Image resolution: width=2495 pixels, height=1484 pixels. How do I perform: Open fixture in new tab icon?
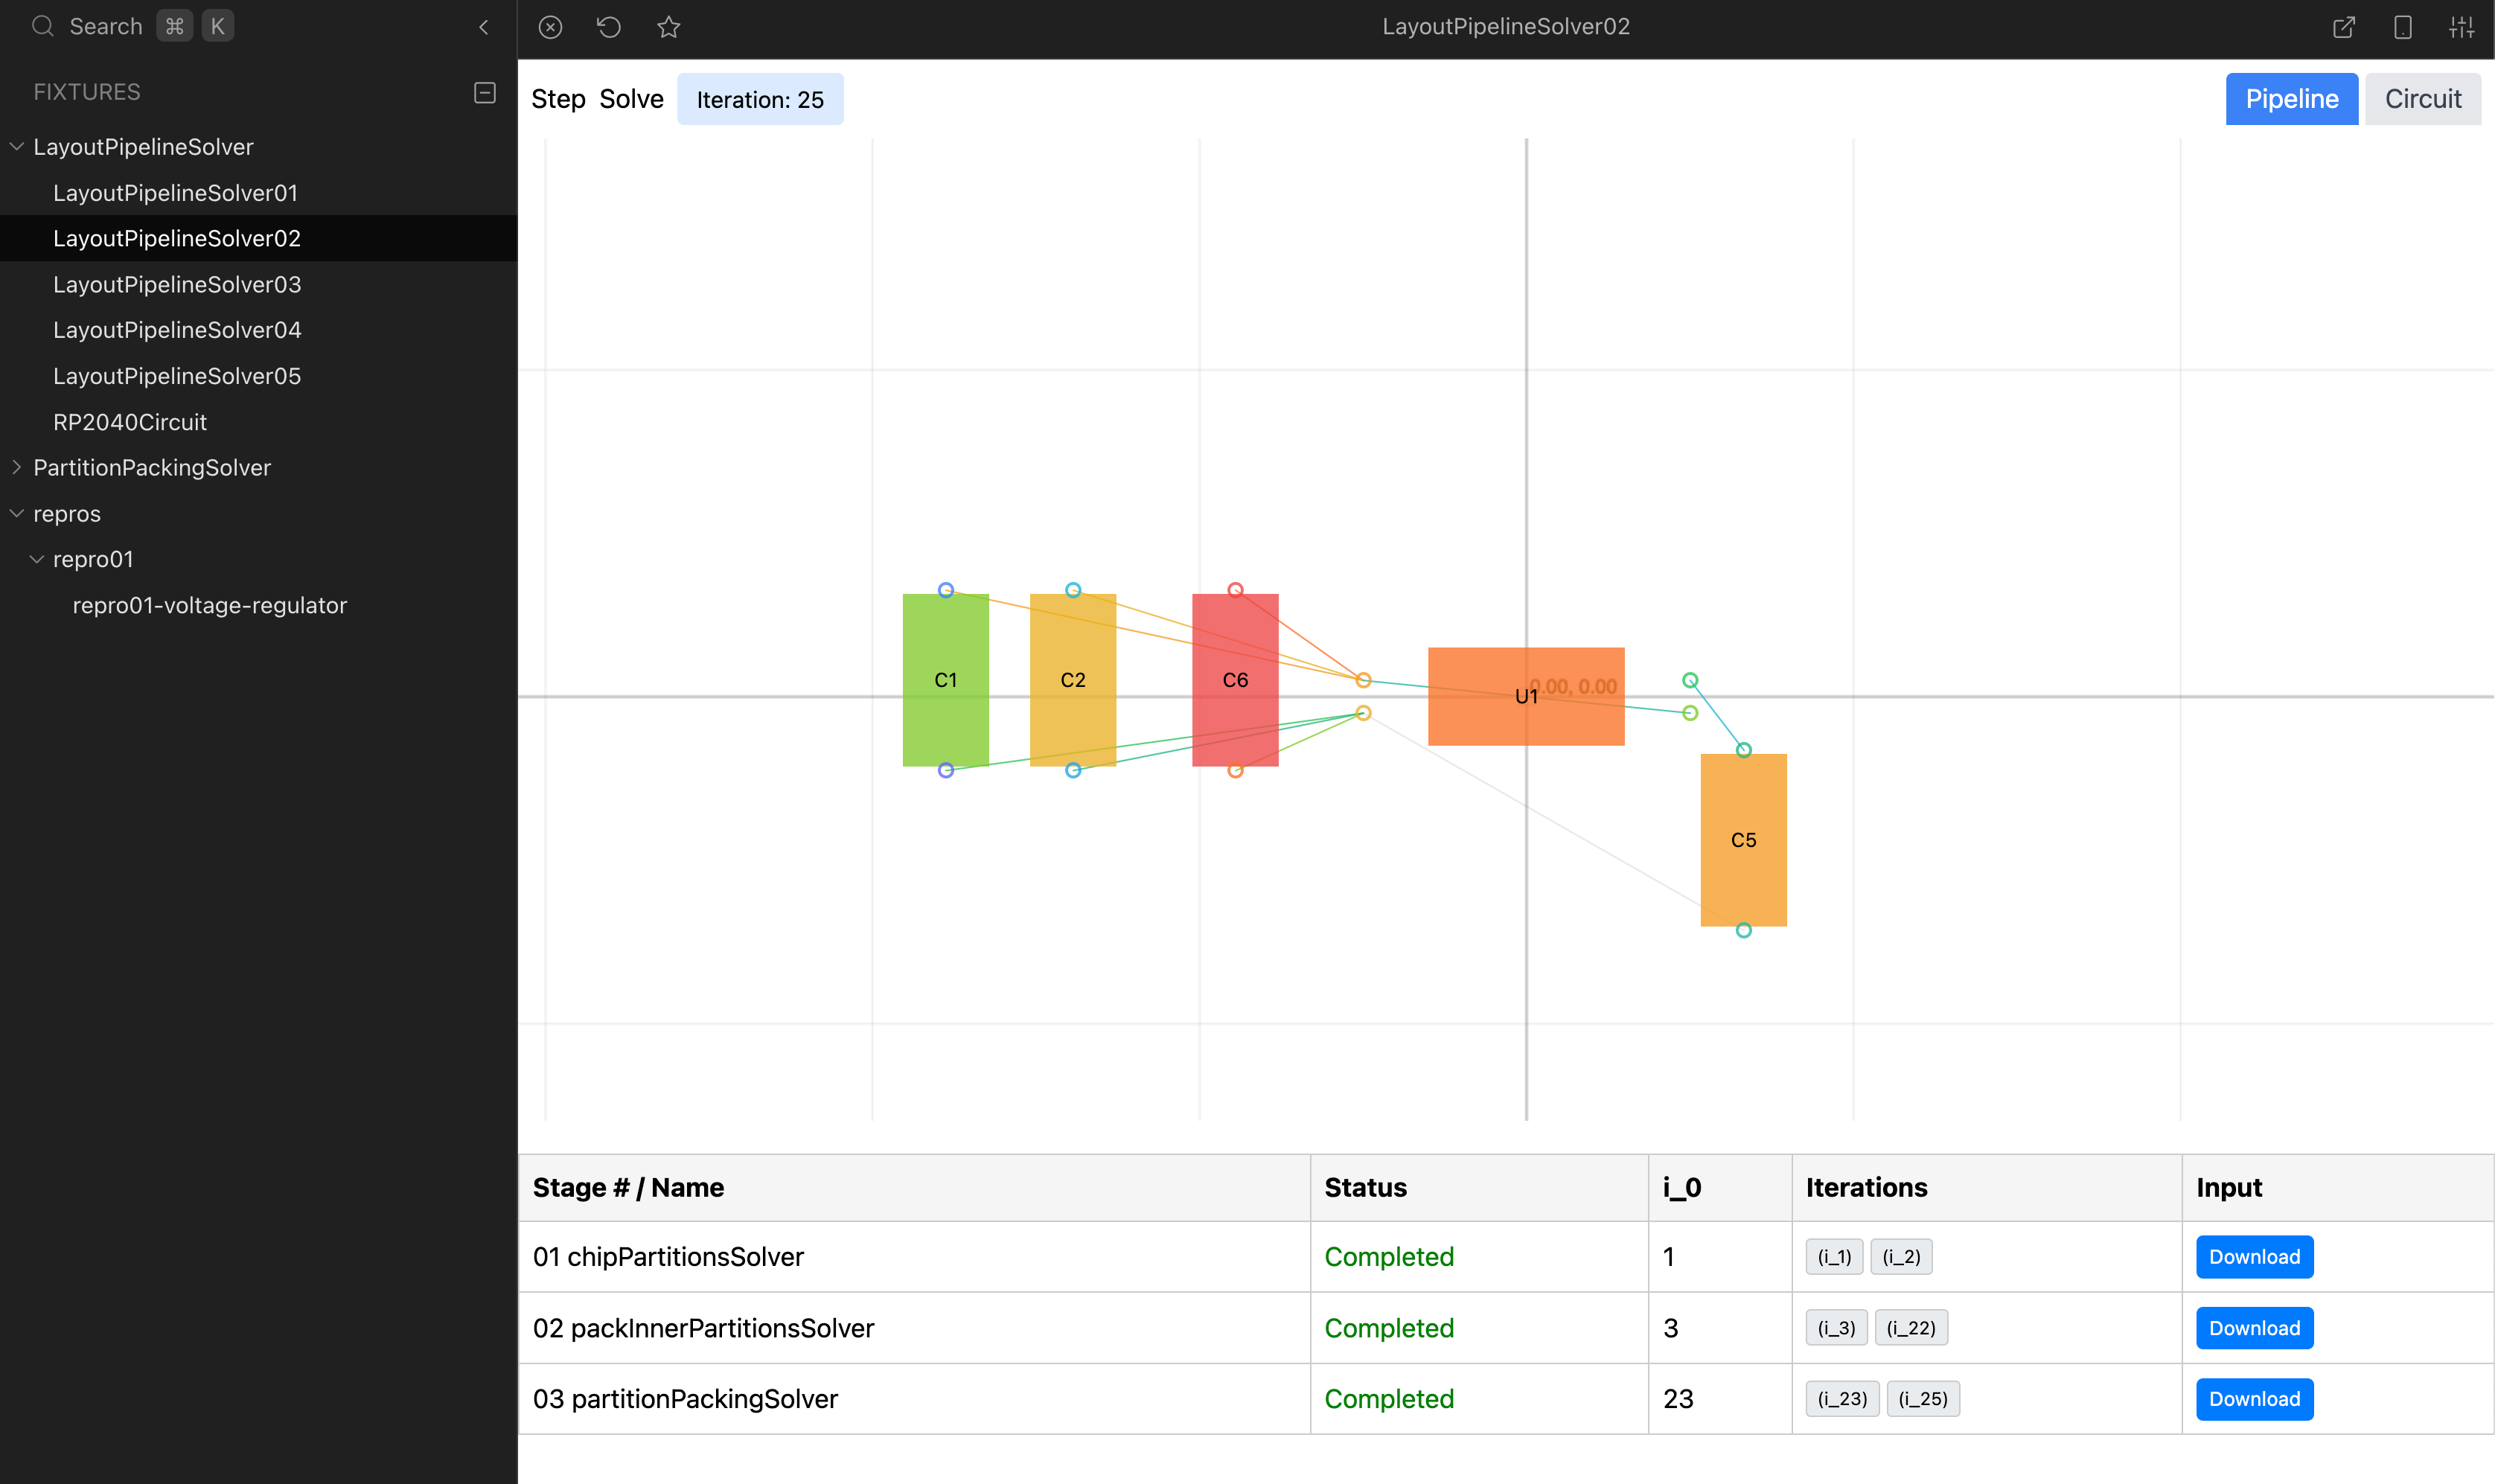[2343, 27]
